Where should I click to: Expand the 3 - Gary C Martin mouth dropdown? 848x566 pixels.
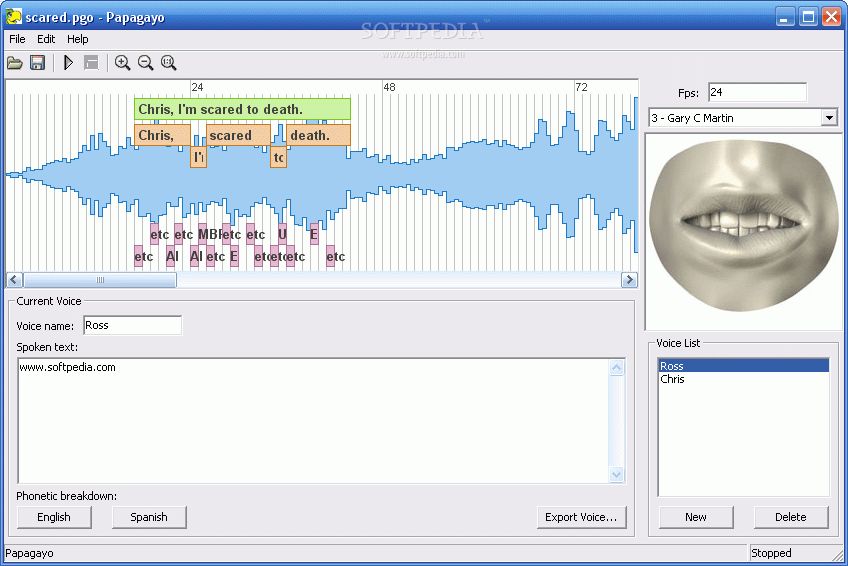(x=829, y=118)
